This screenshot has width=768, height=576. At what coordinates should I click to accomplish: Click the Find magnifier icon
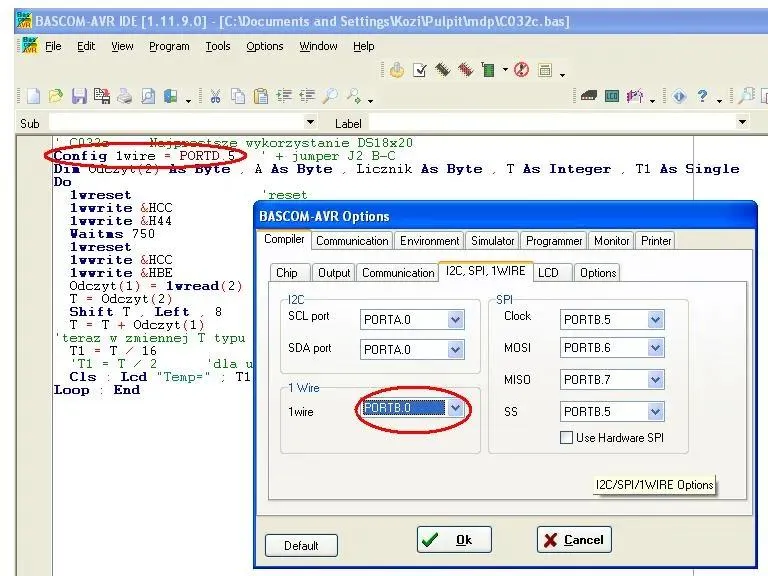tap(330, 97)
